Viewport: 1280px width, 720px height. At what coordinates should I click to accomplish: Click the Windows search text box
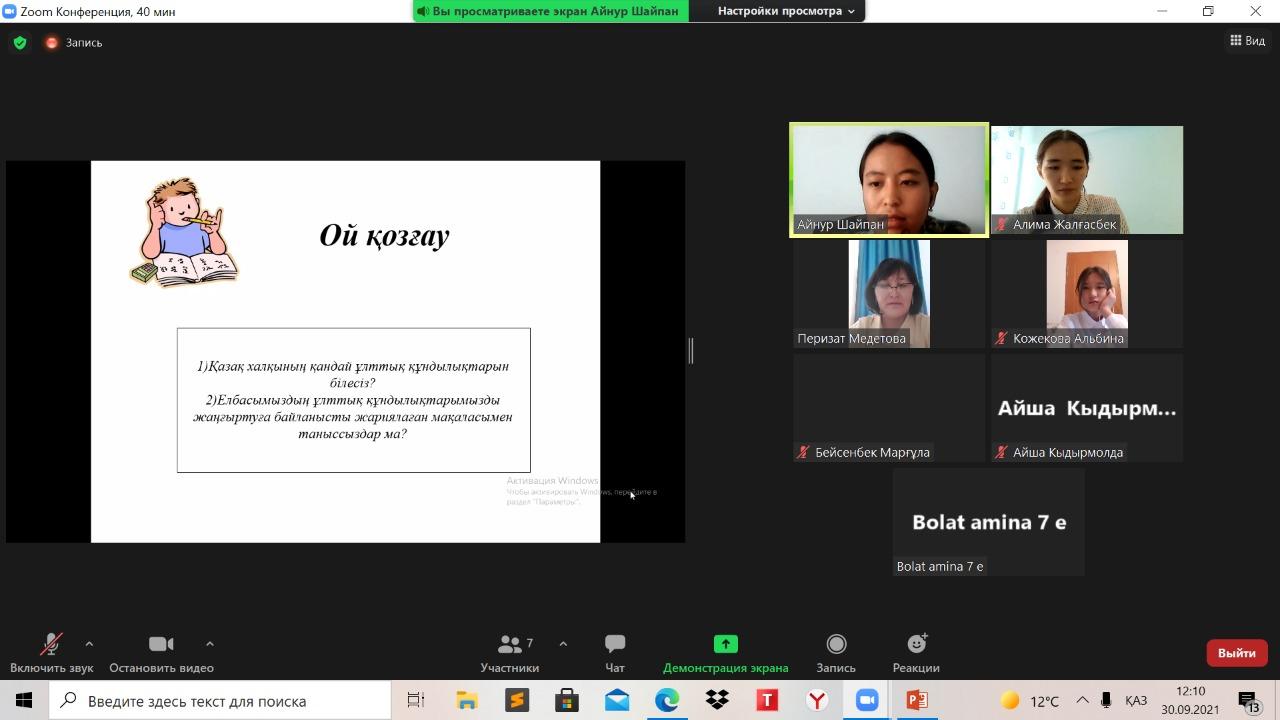(230, 701)
